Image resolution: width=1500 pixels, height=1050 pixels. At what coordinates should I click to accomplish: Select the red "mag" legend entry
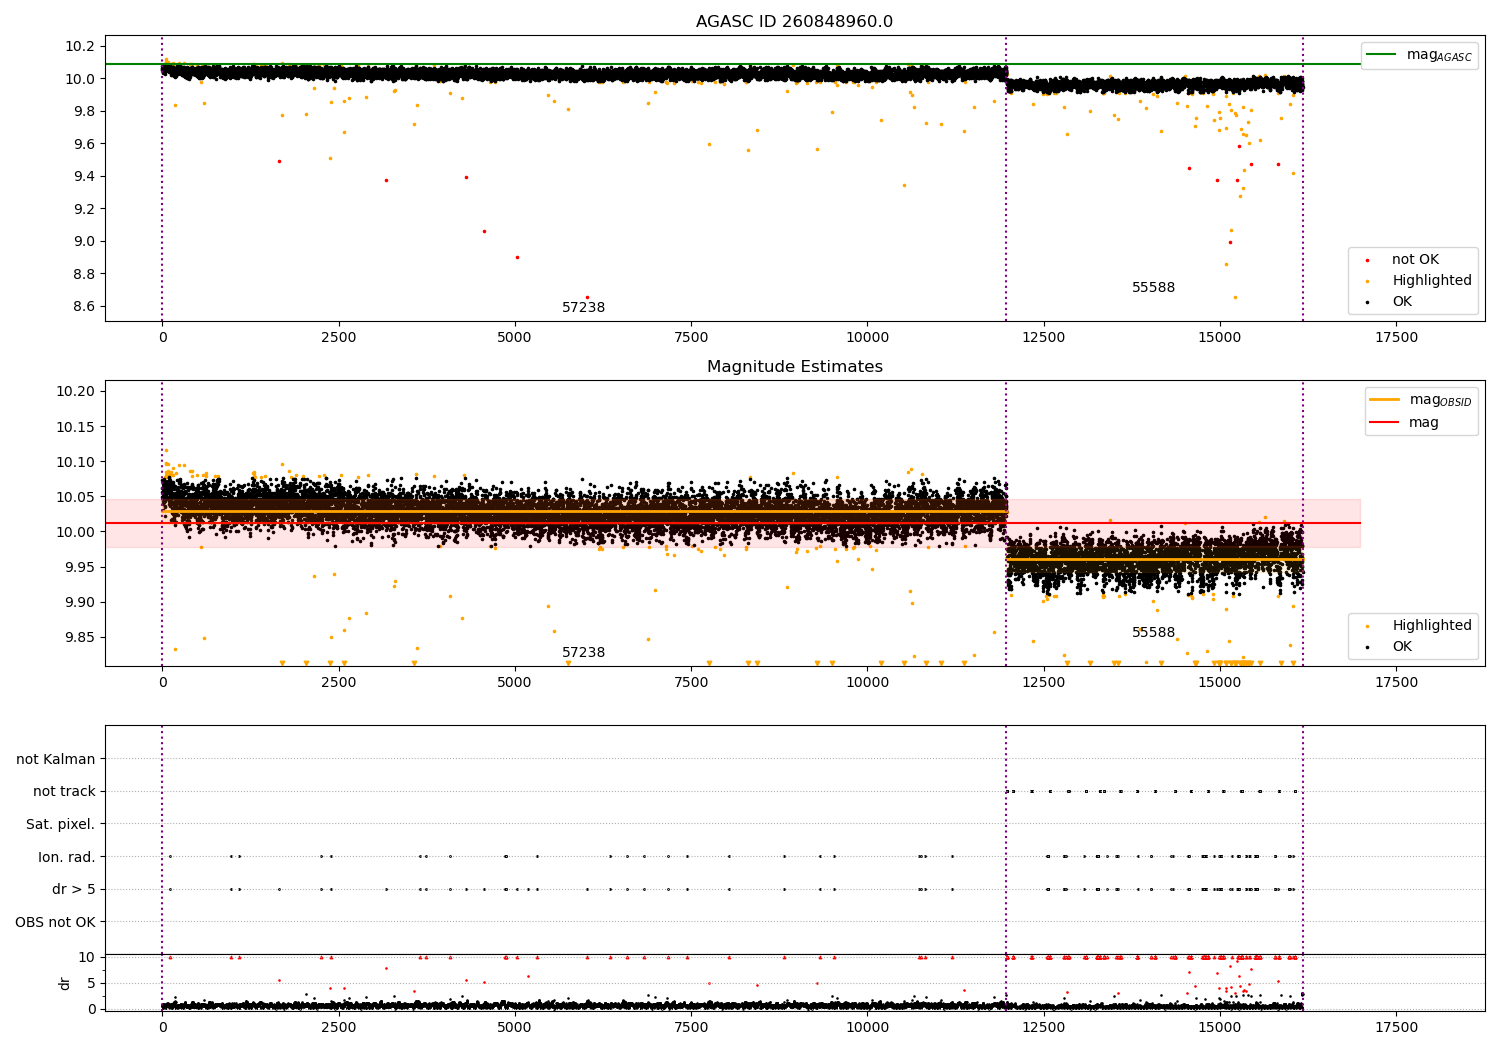[x=1405, y=423]
